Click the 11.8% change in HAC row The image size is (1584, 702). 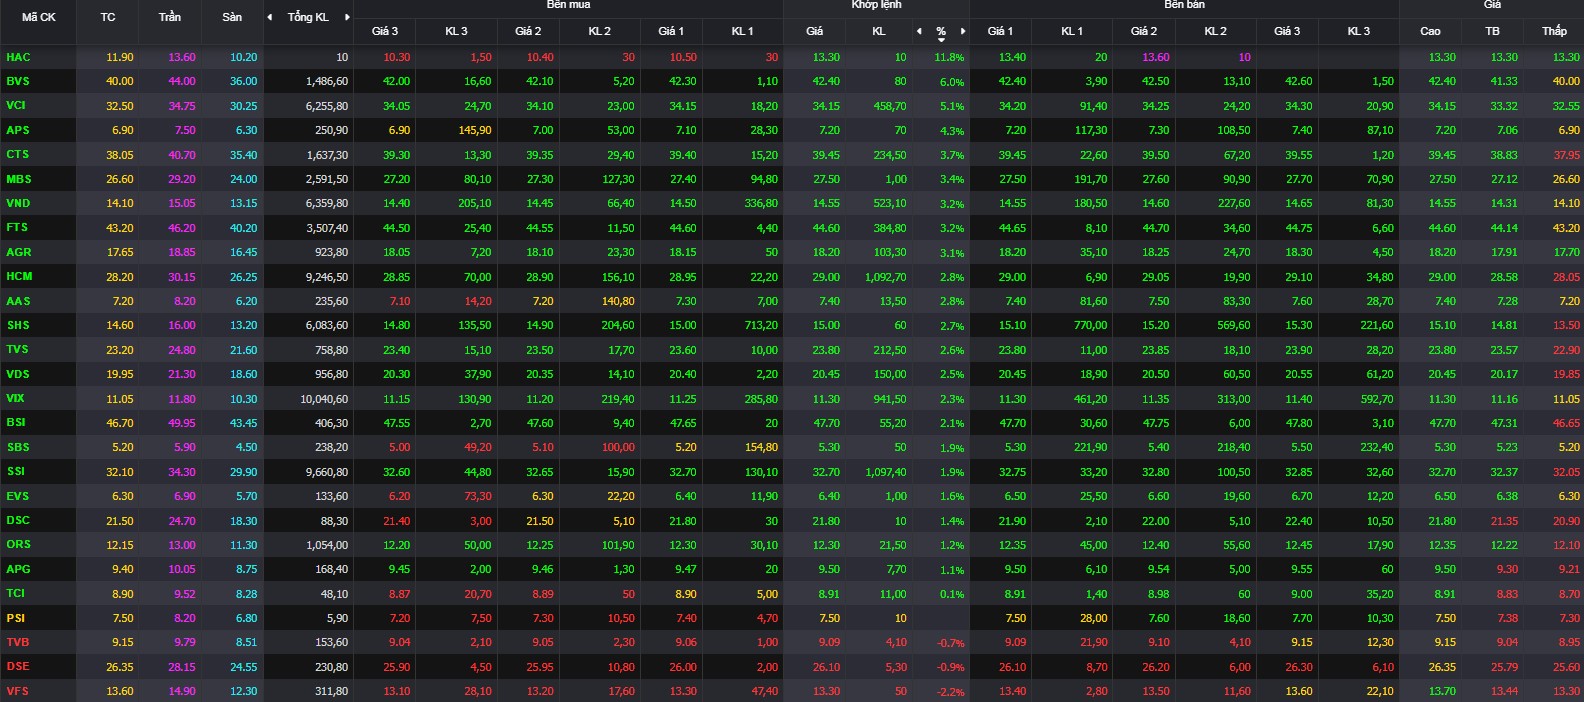(949, 58)
